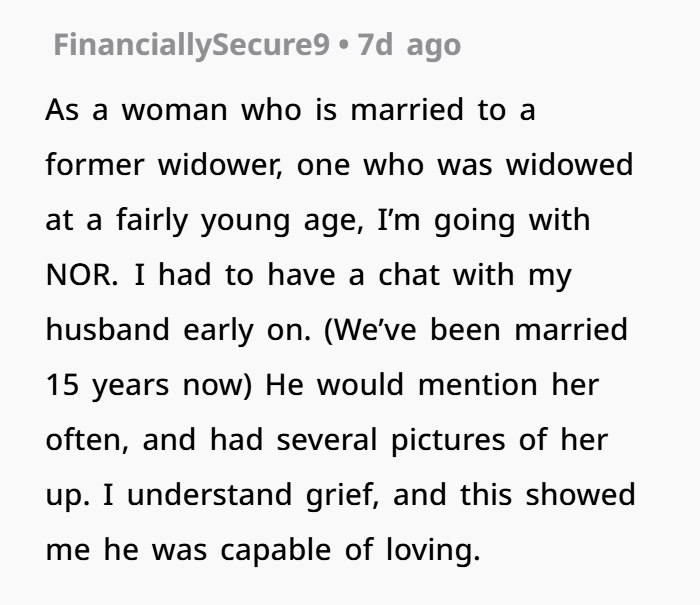
Task: Click the bullet separator after the username
Action: (343, 46)
